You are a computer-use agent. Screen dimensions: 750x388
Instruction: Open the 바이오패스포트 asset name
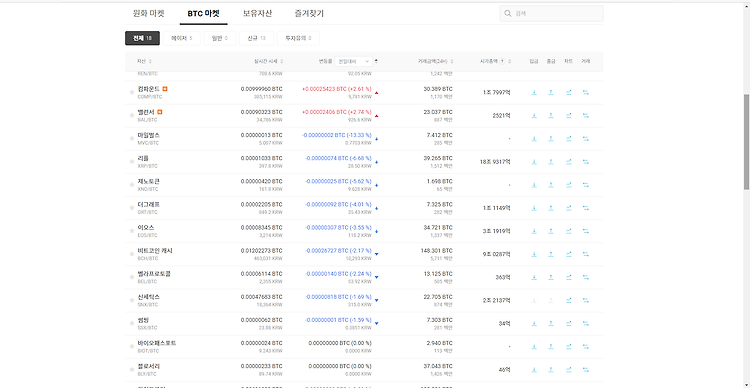[157, 343]
